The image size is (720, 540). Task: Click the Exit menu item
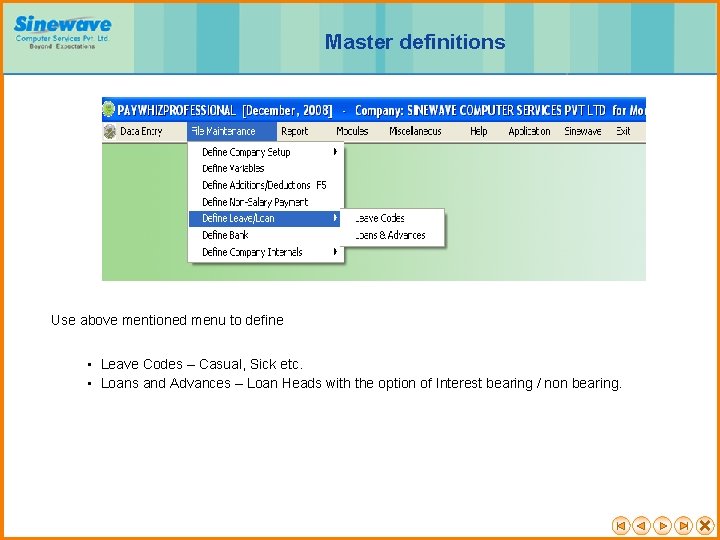point(623,131)
